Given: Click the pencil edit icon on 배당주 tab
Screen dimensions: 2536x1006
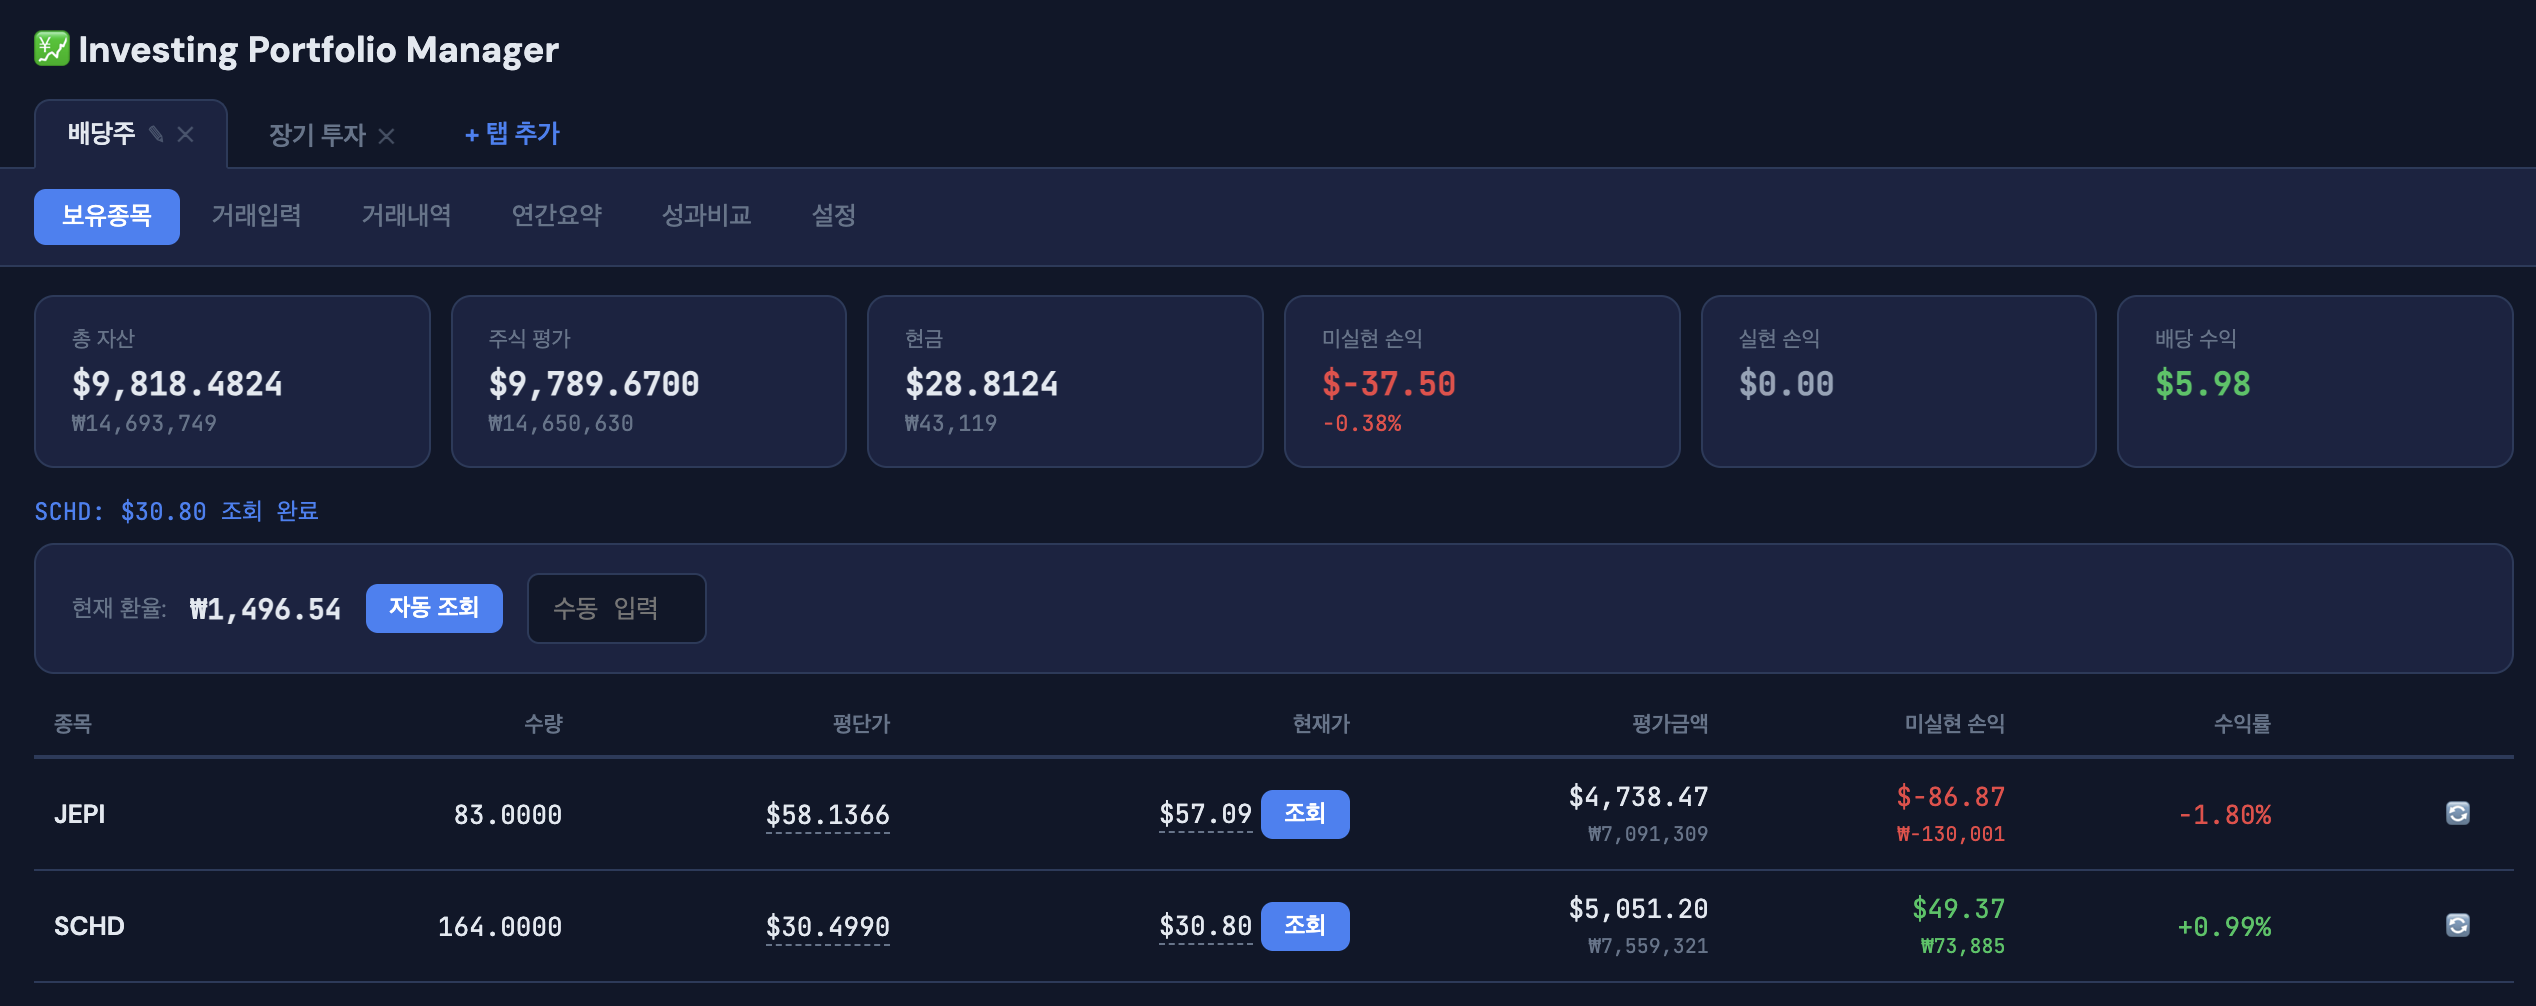Looking at the screenshot, I should pyautogui.click(x=156, y=134).
